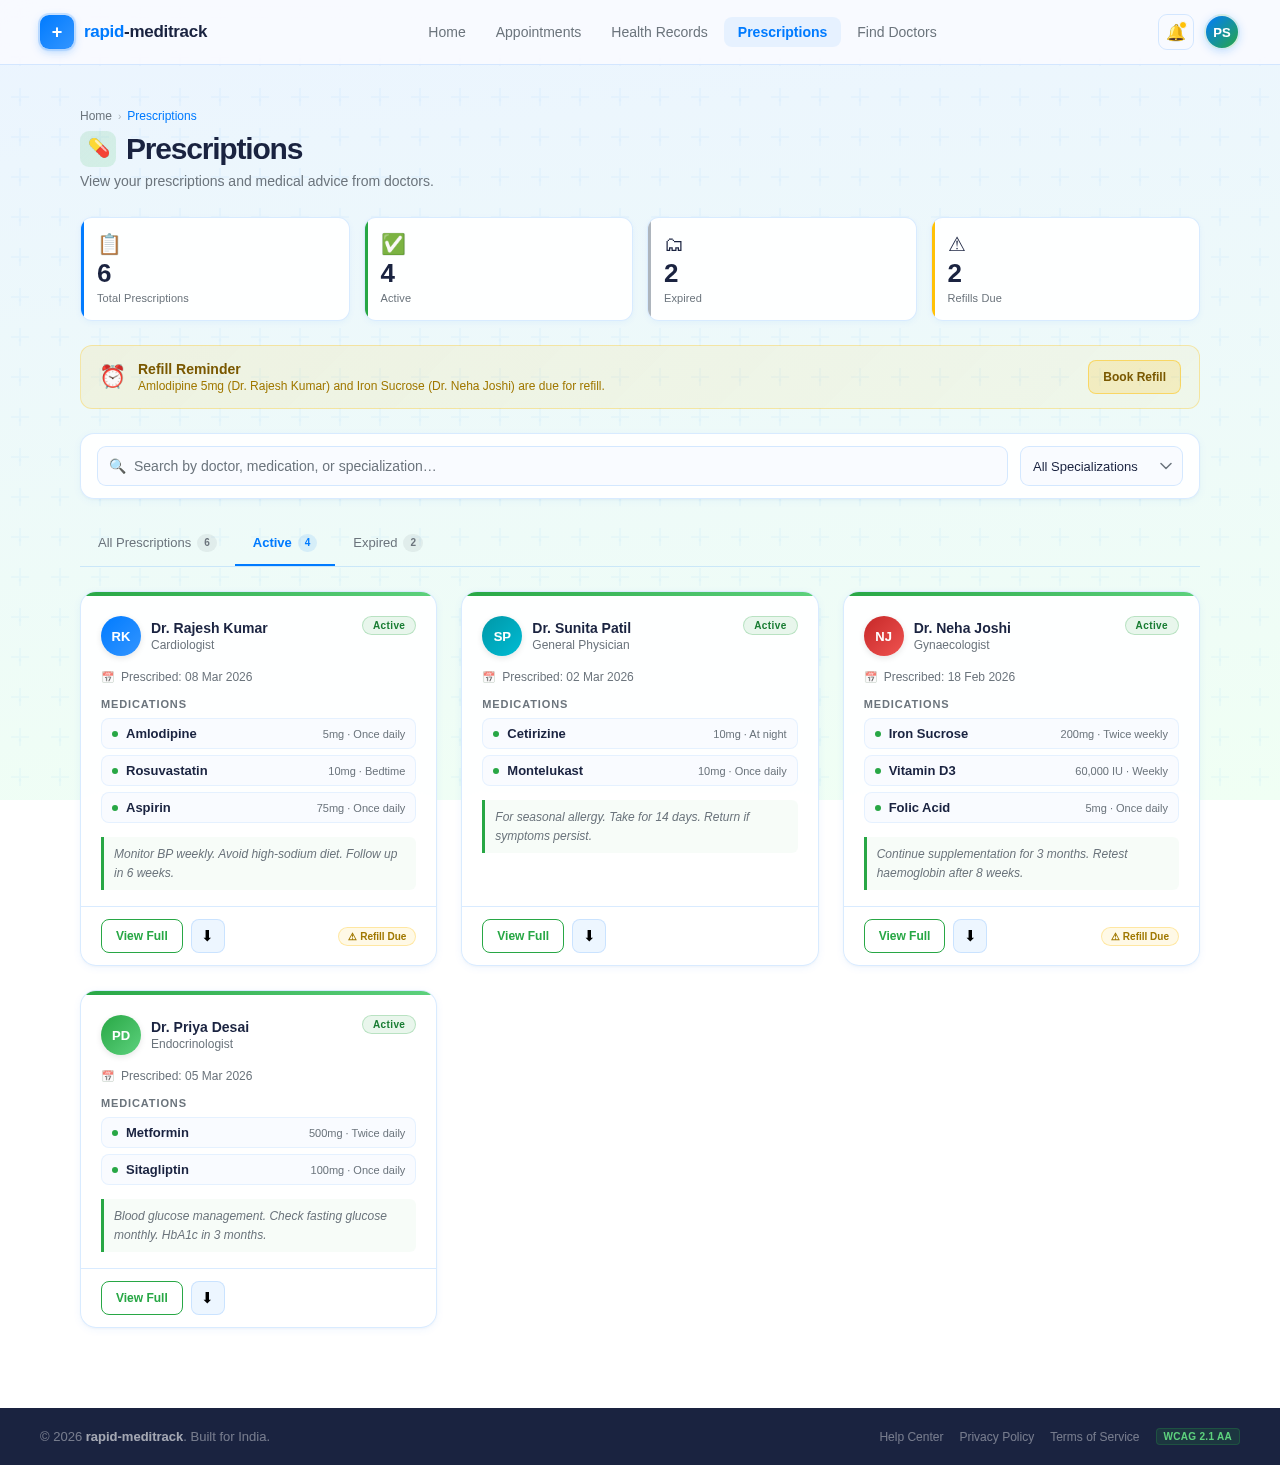Viewport: 1280px width, 1465px height.
Task: Click the download icon on Dr. Priya Desai's card
Action: pos(207,1298)
